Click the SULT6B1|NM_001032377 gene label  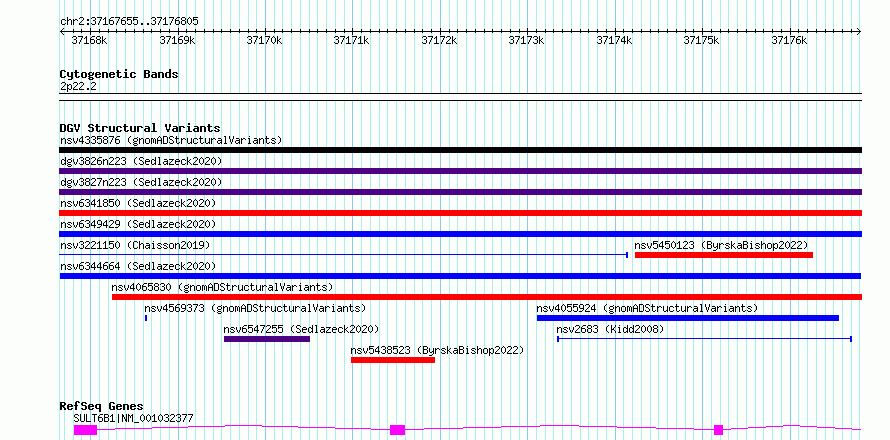tap(133, 418)
